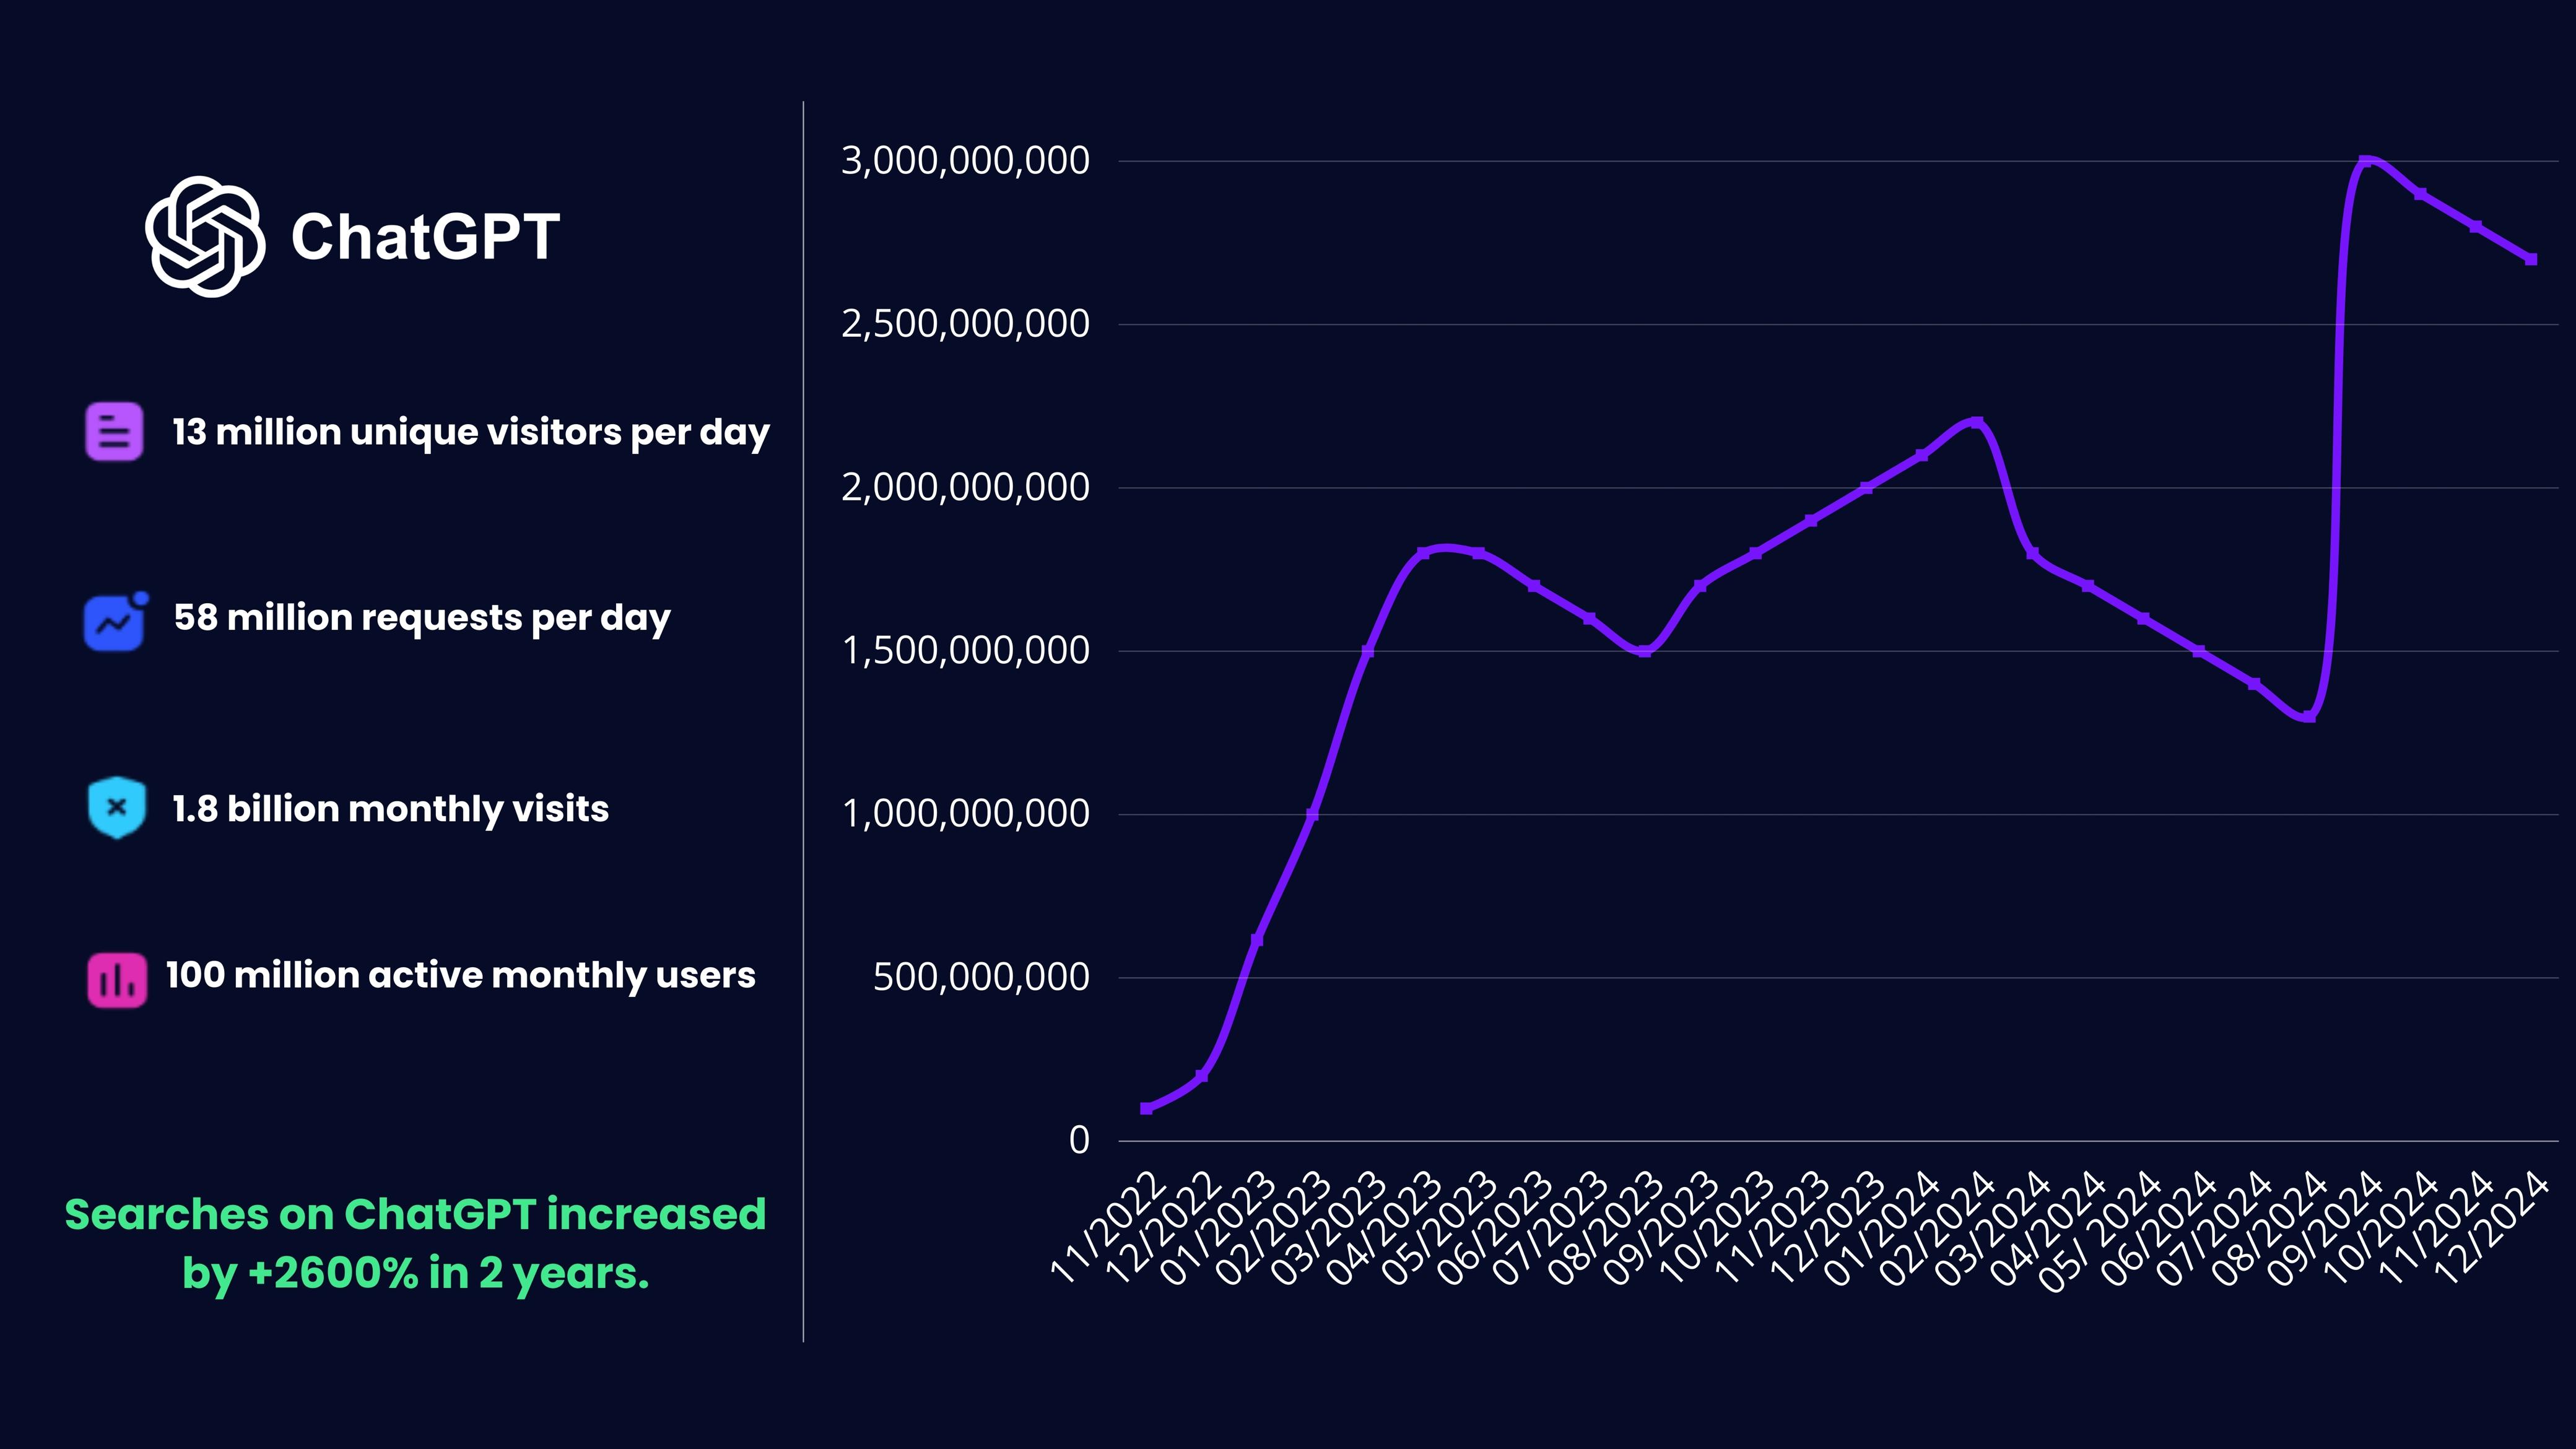The width and height of the screenshot is (2576, 1449).
Task: Click the 11/2024 data point on the line
Action: [2476, 226]
